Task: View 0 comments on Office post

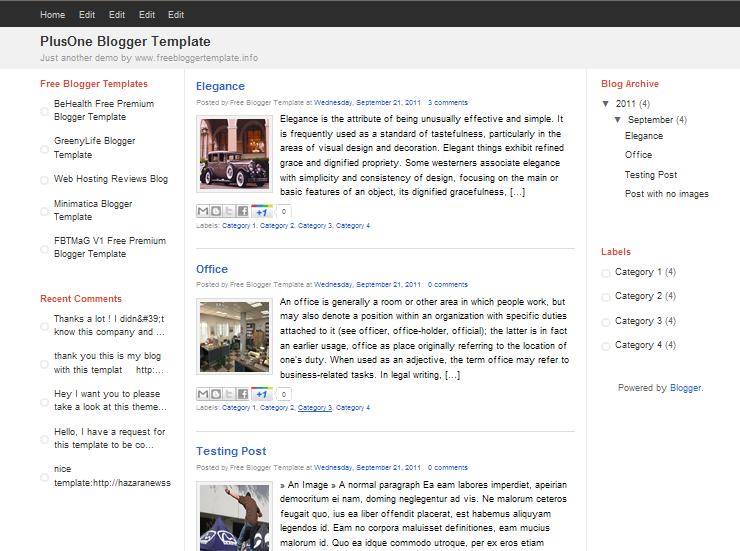Action: [448, 284]
